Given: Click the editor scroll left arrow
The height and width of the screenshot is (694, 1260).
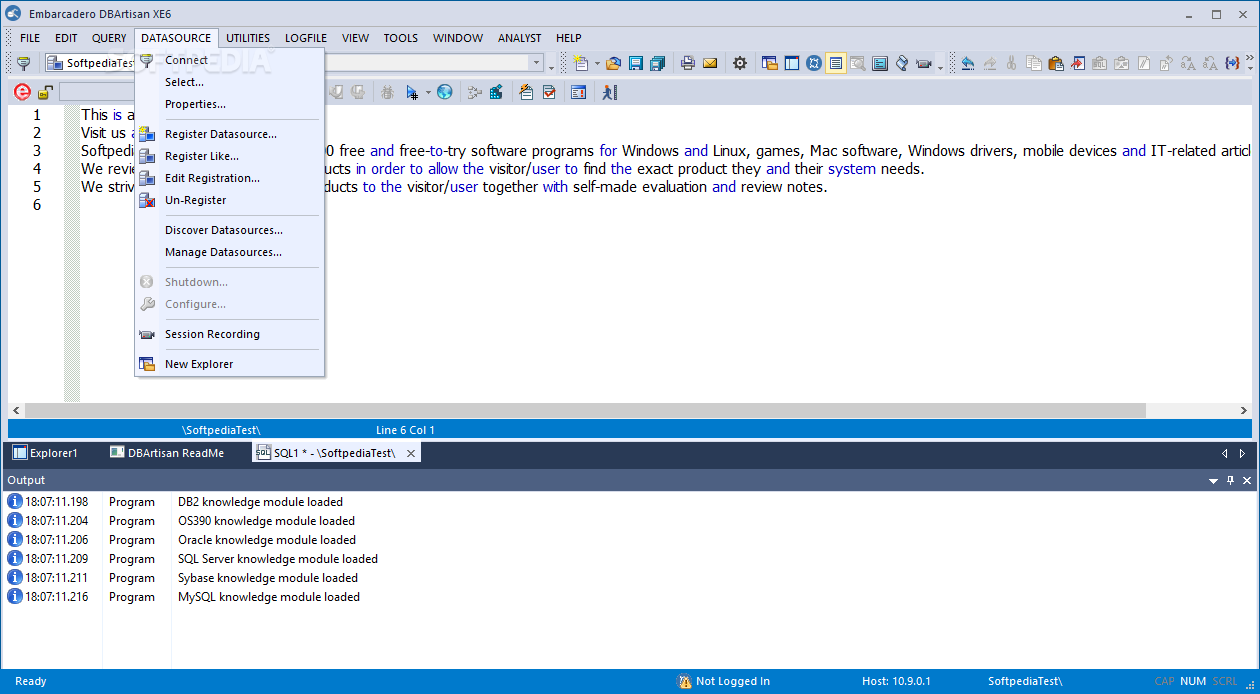Looking at the screenshot, I should [x=15, y=410].
